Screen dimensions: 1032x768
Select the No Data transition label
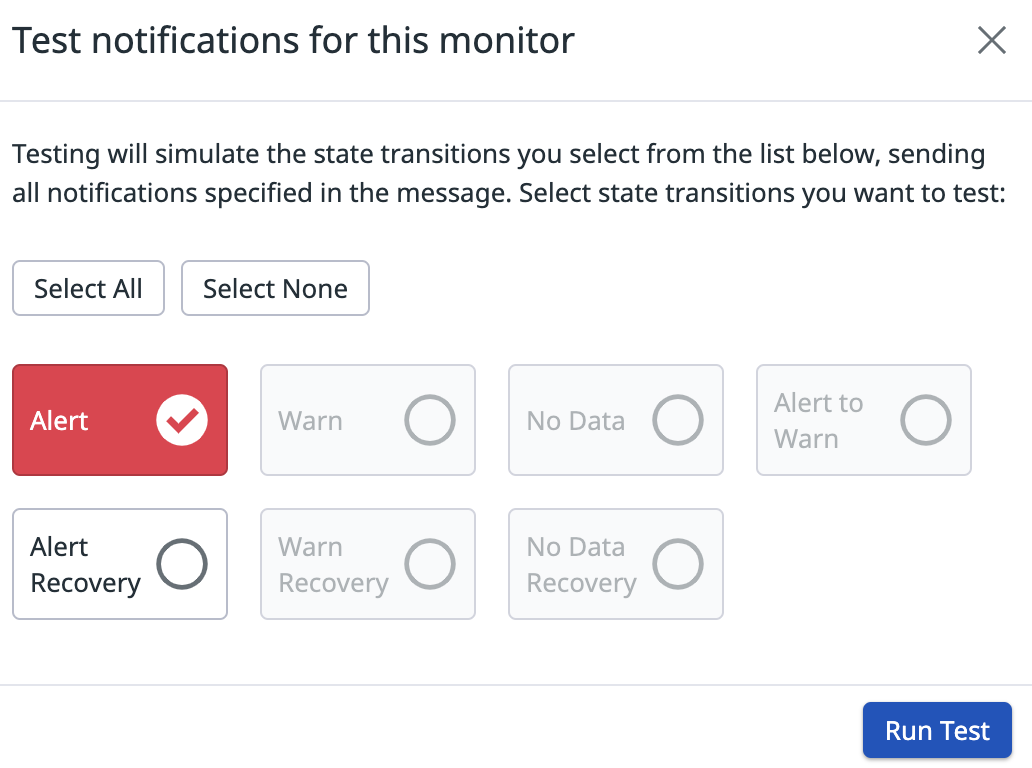click(x=576, y=421)
